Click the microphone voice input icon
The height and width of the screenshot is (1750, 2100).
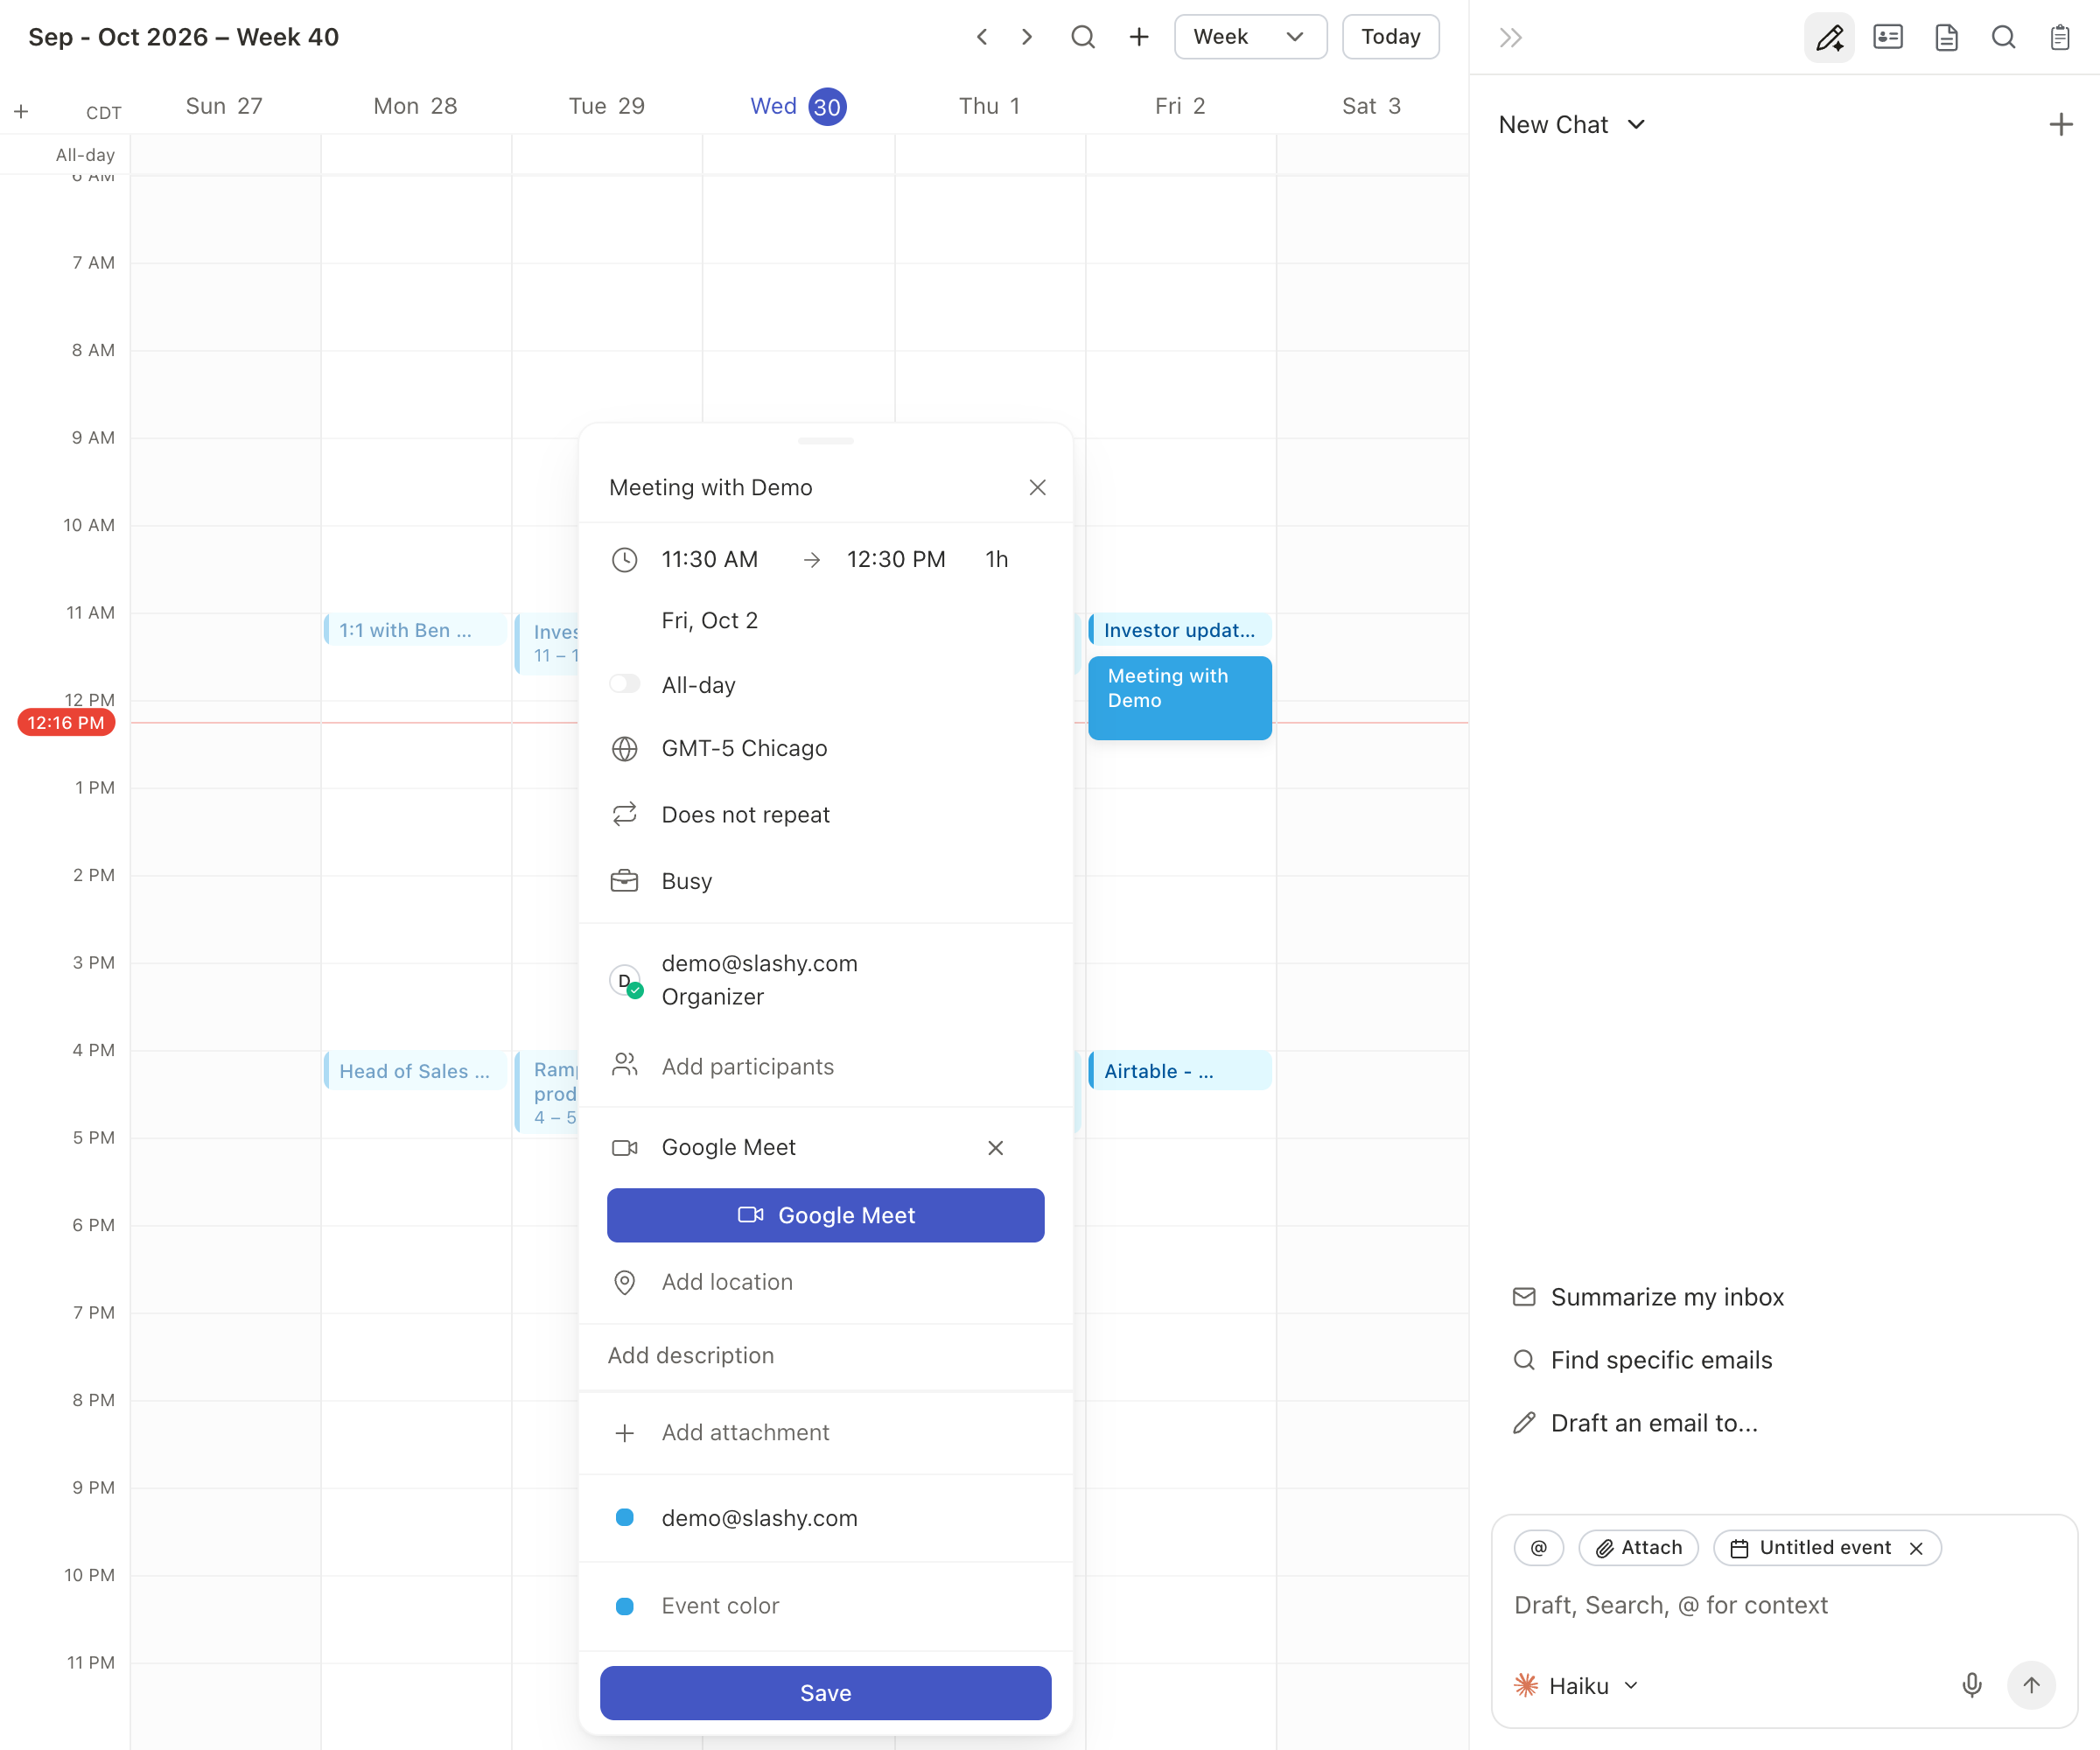click(x=1972, y=1685)
